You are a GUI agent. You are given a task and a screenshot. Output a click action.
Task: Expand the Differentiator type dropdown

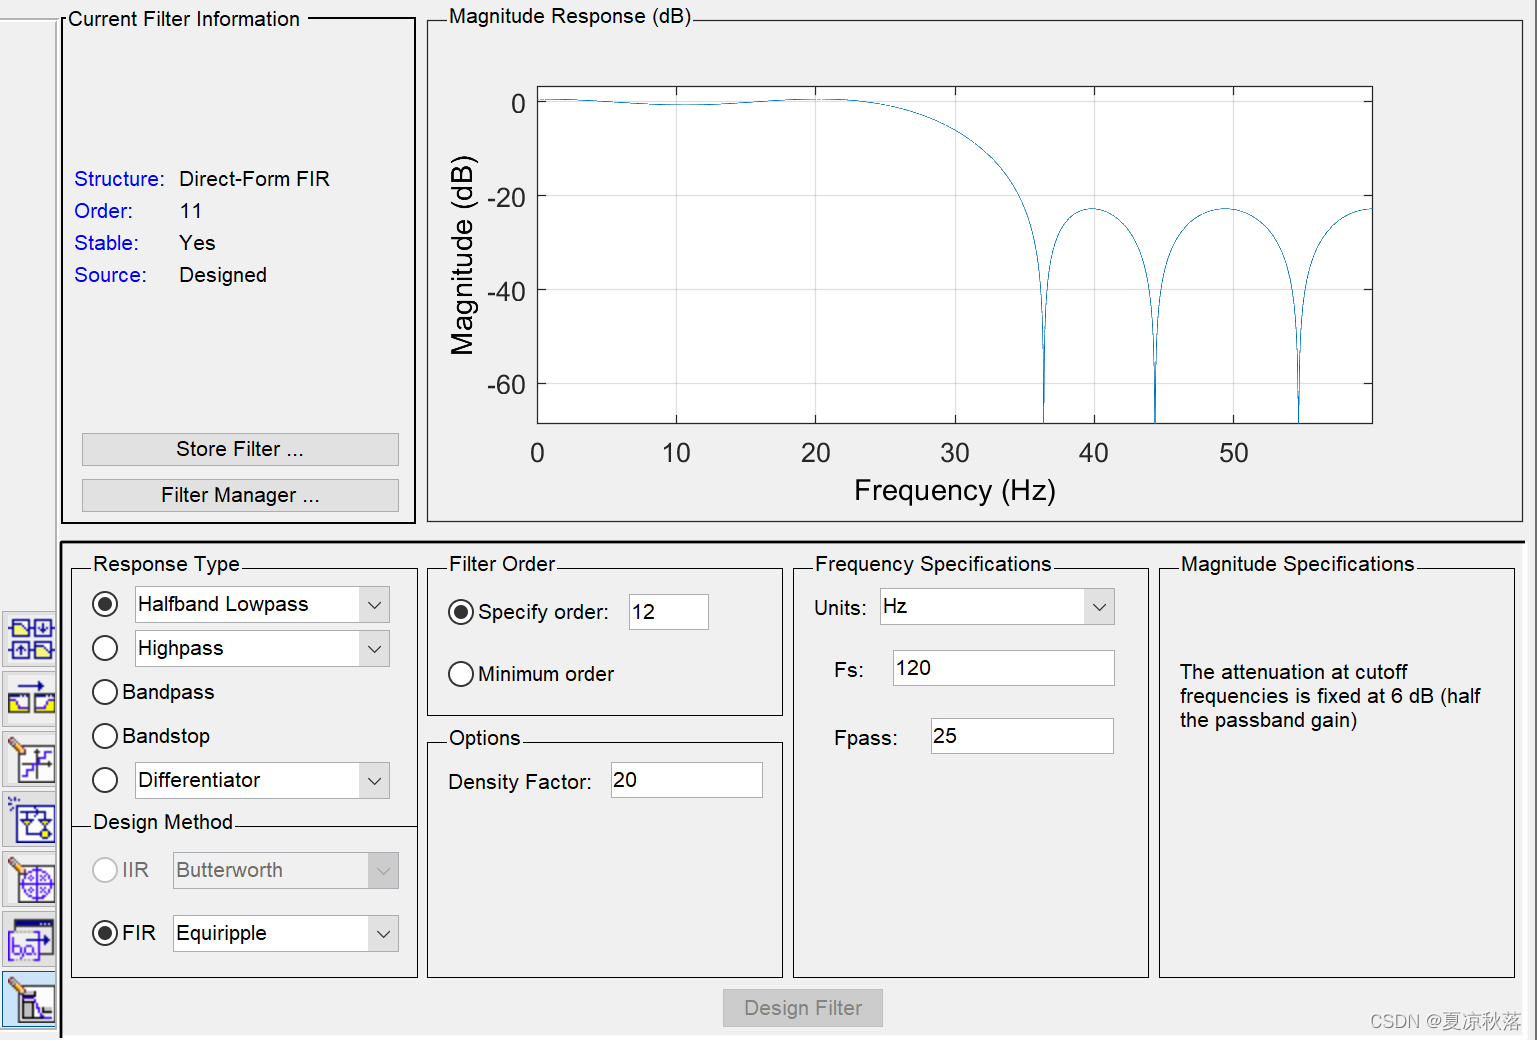374,780
